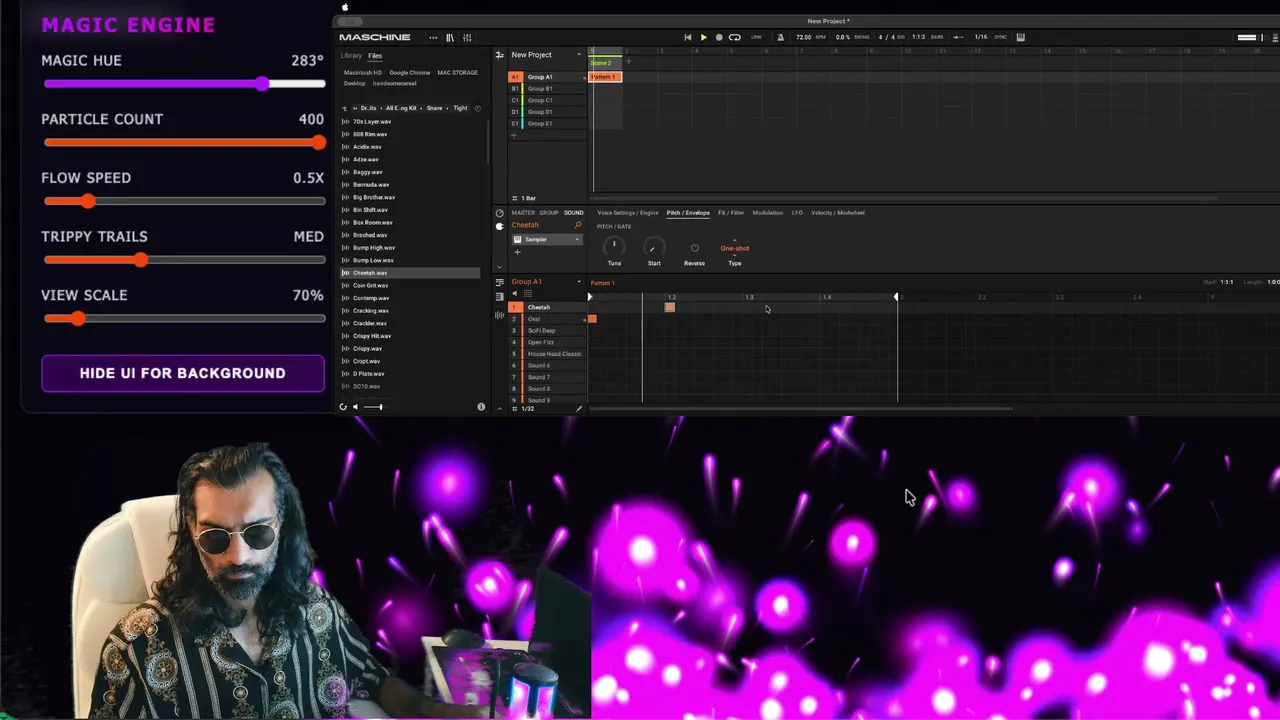Open the mixer view icon

(467, 38)
